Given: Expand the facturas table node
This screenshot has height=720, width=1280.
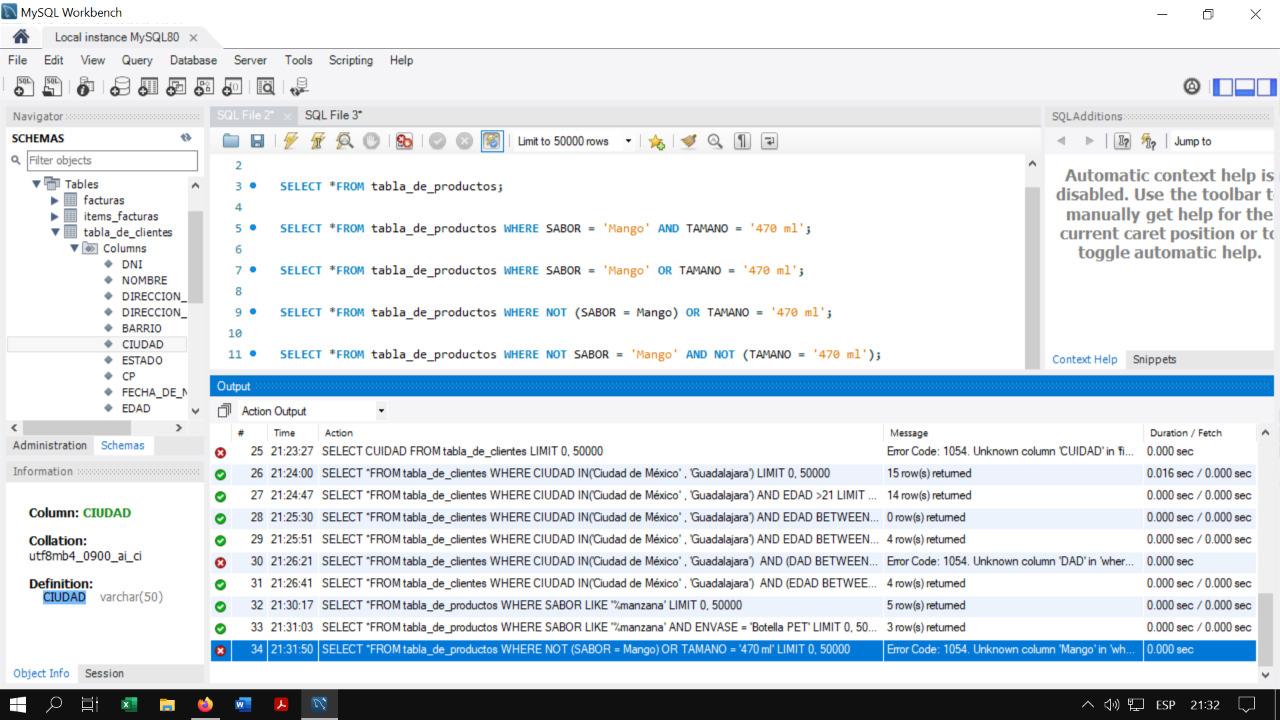Looking at the screenshot, I should click(55, 200).
